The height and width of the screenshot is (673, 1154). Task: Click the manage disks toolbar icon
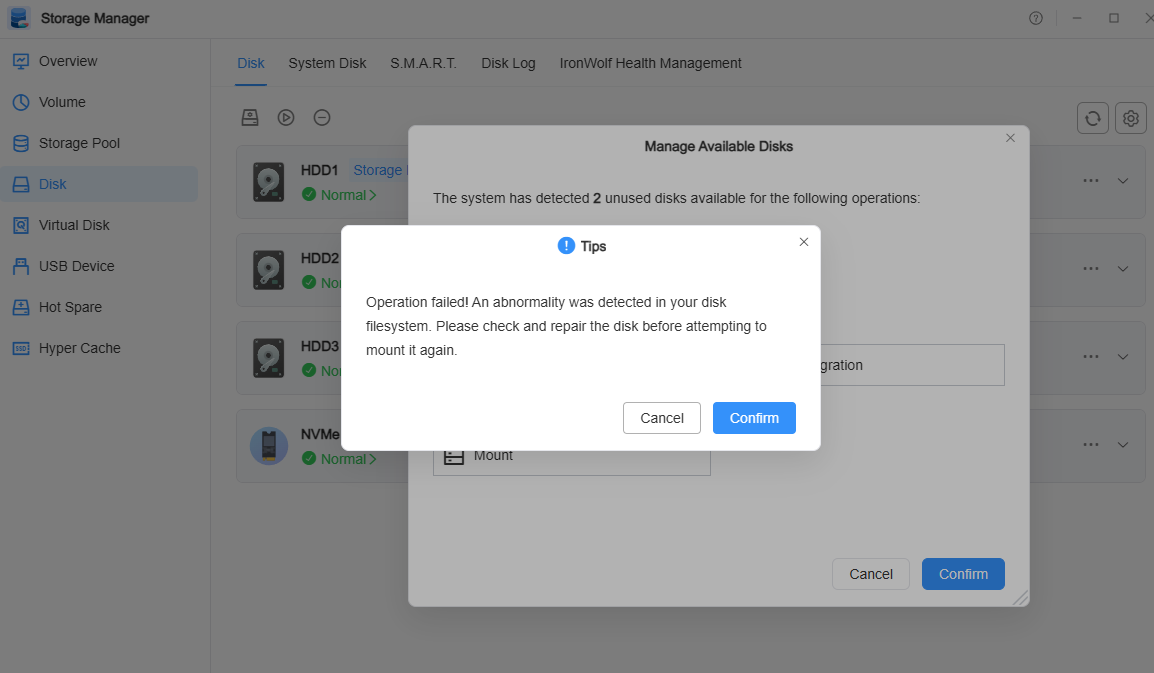[x=250, y=118]
